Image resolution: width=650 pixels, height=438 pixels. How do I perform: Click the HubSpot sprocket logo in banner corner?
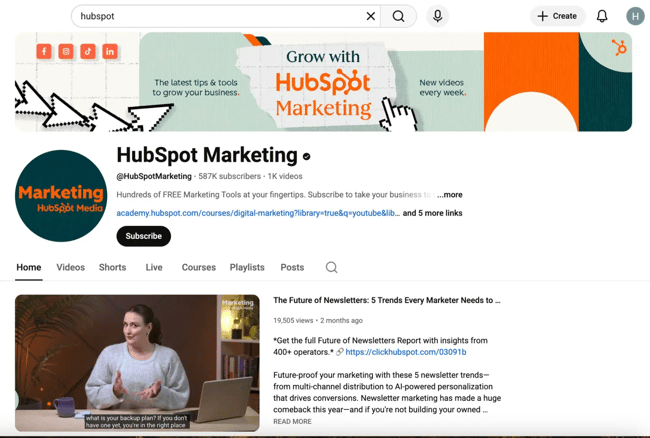(620, 47)
